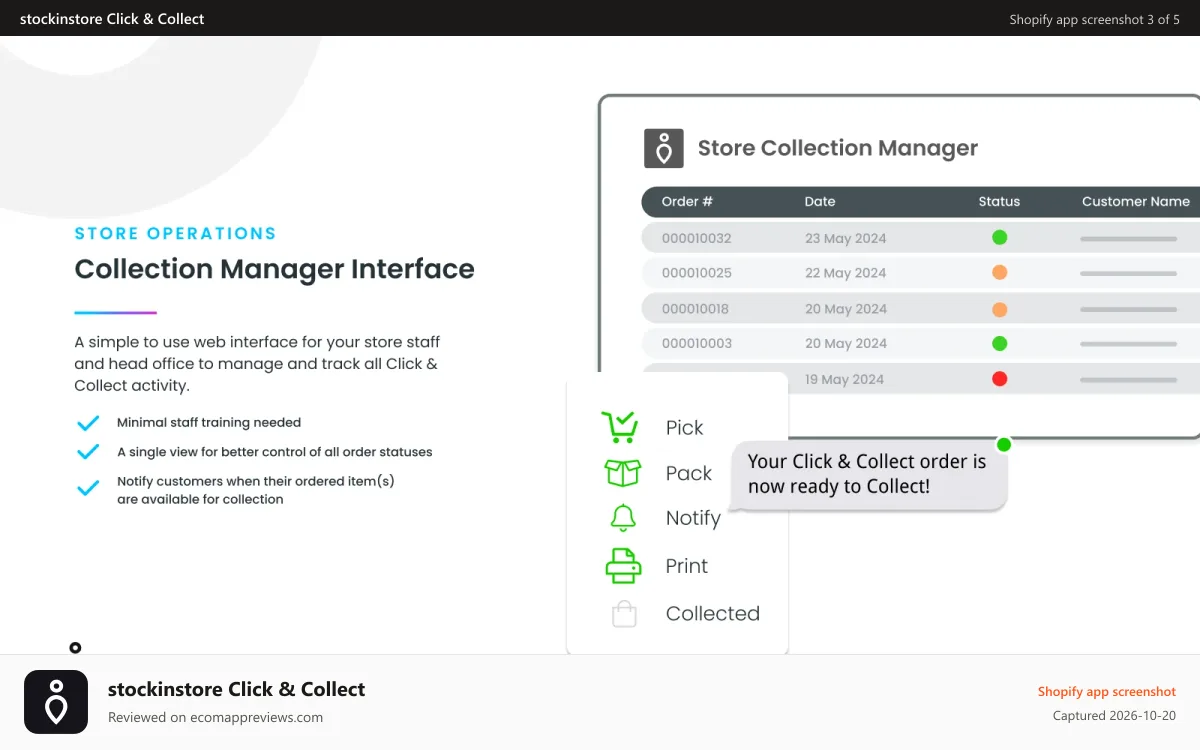
Task: Click green status dot for order 000010003
Action: point(999,343)
